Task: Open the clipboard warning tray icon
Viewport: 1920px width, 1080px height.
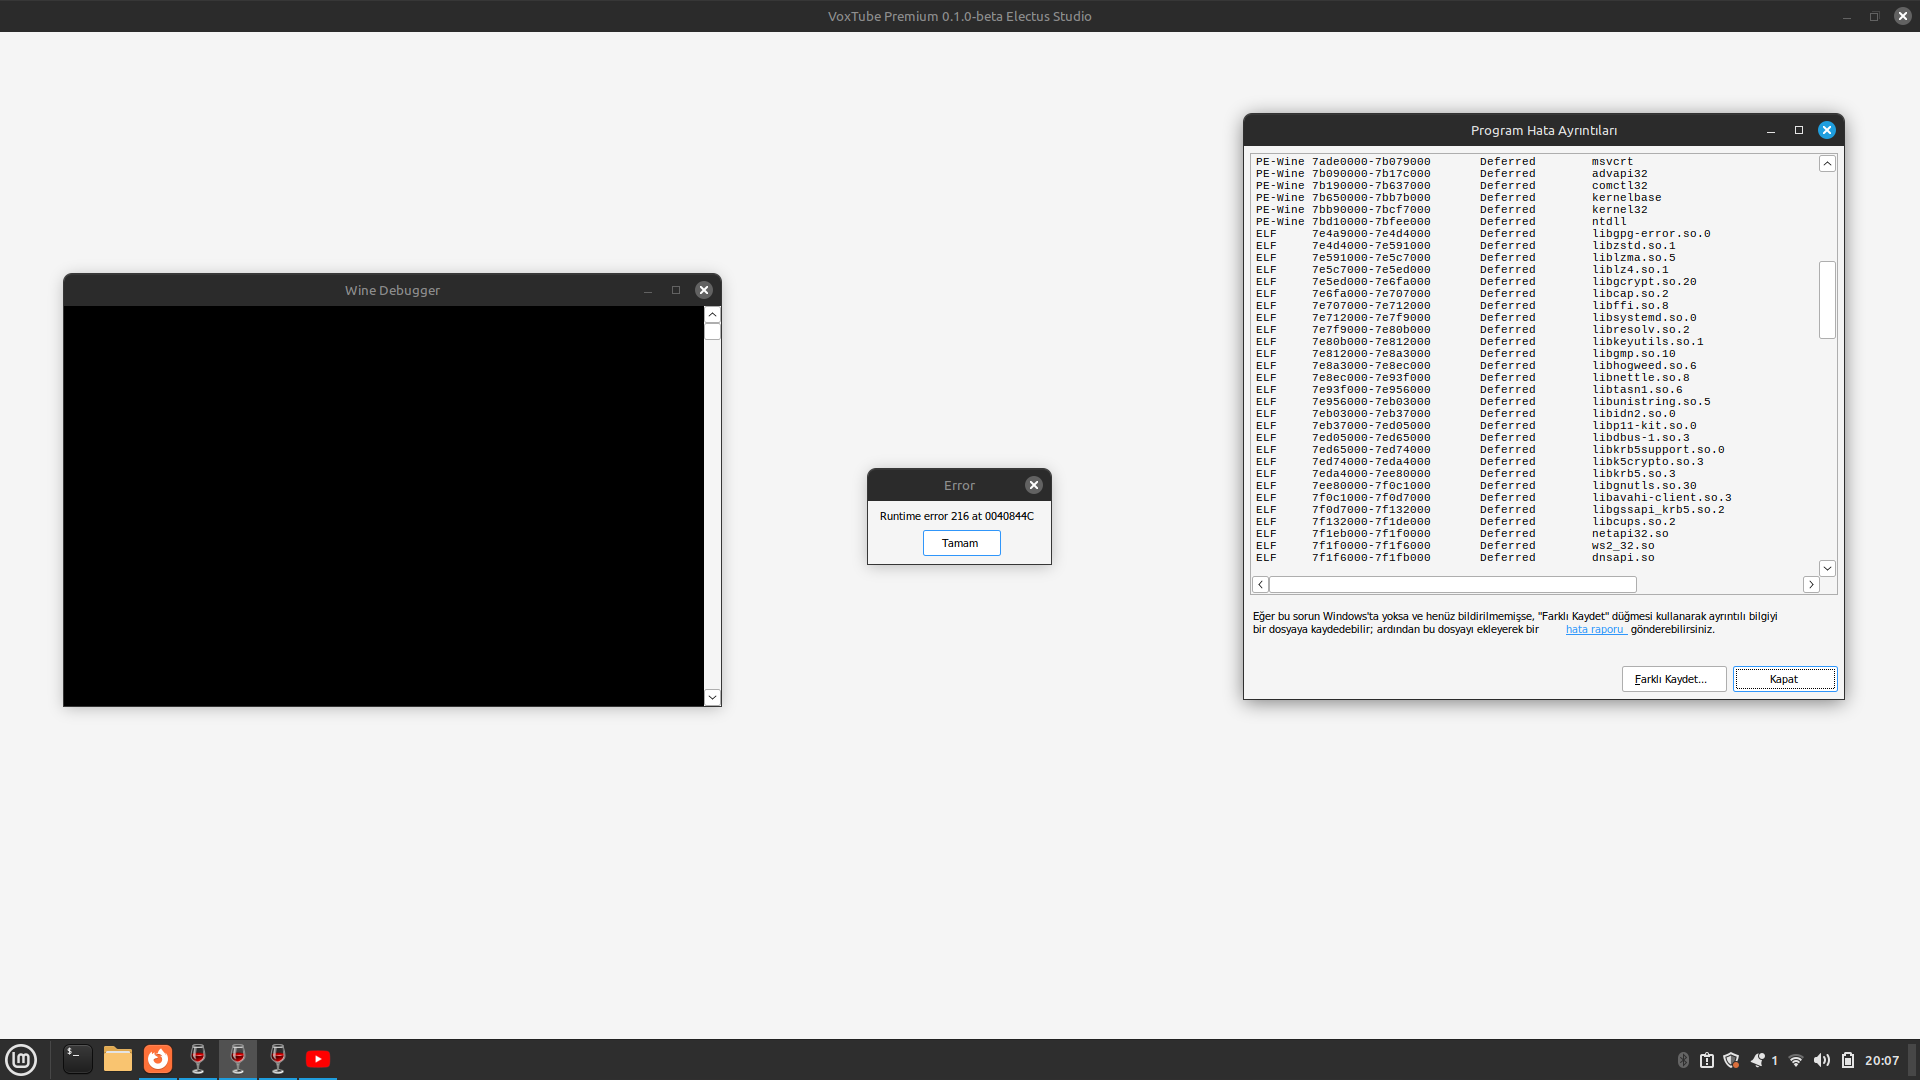Action: coord(1707,1060)
